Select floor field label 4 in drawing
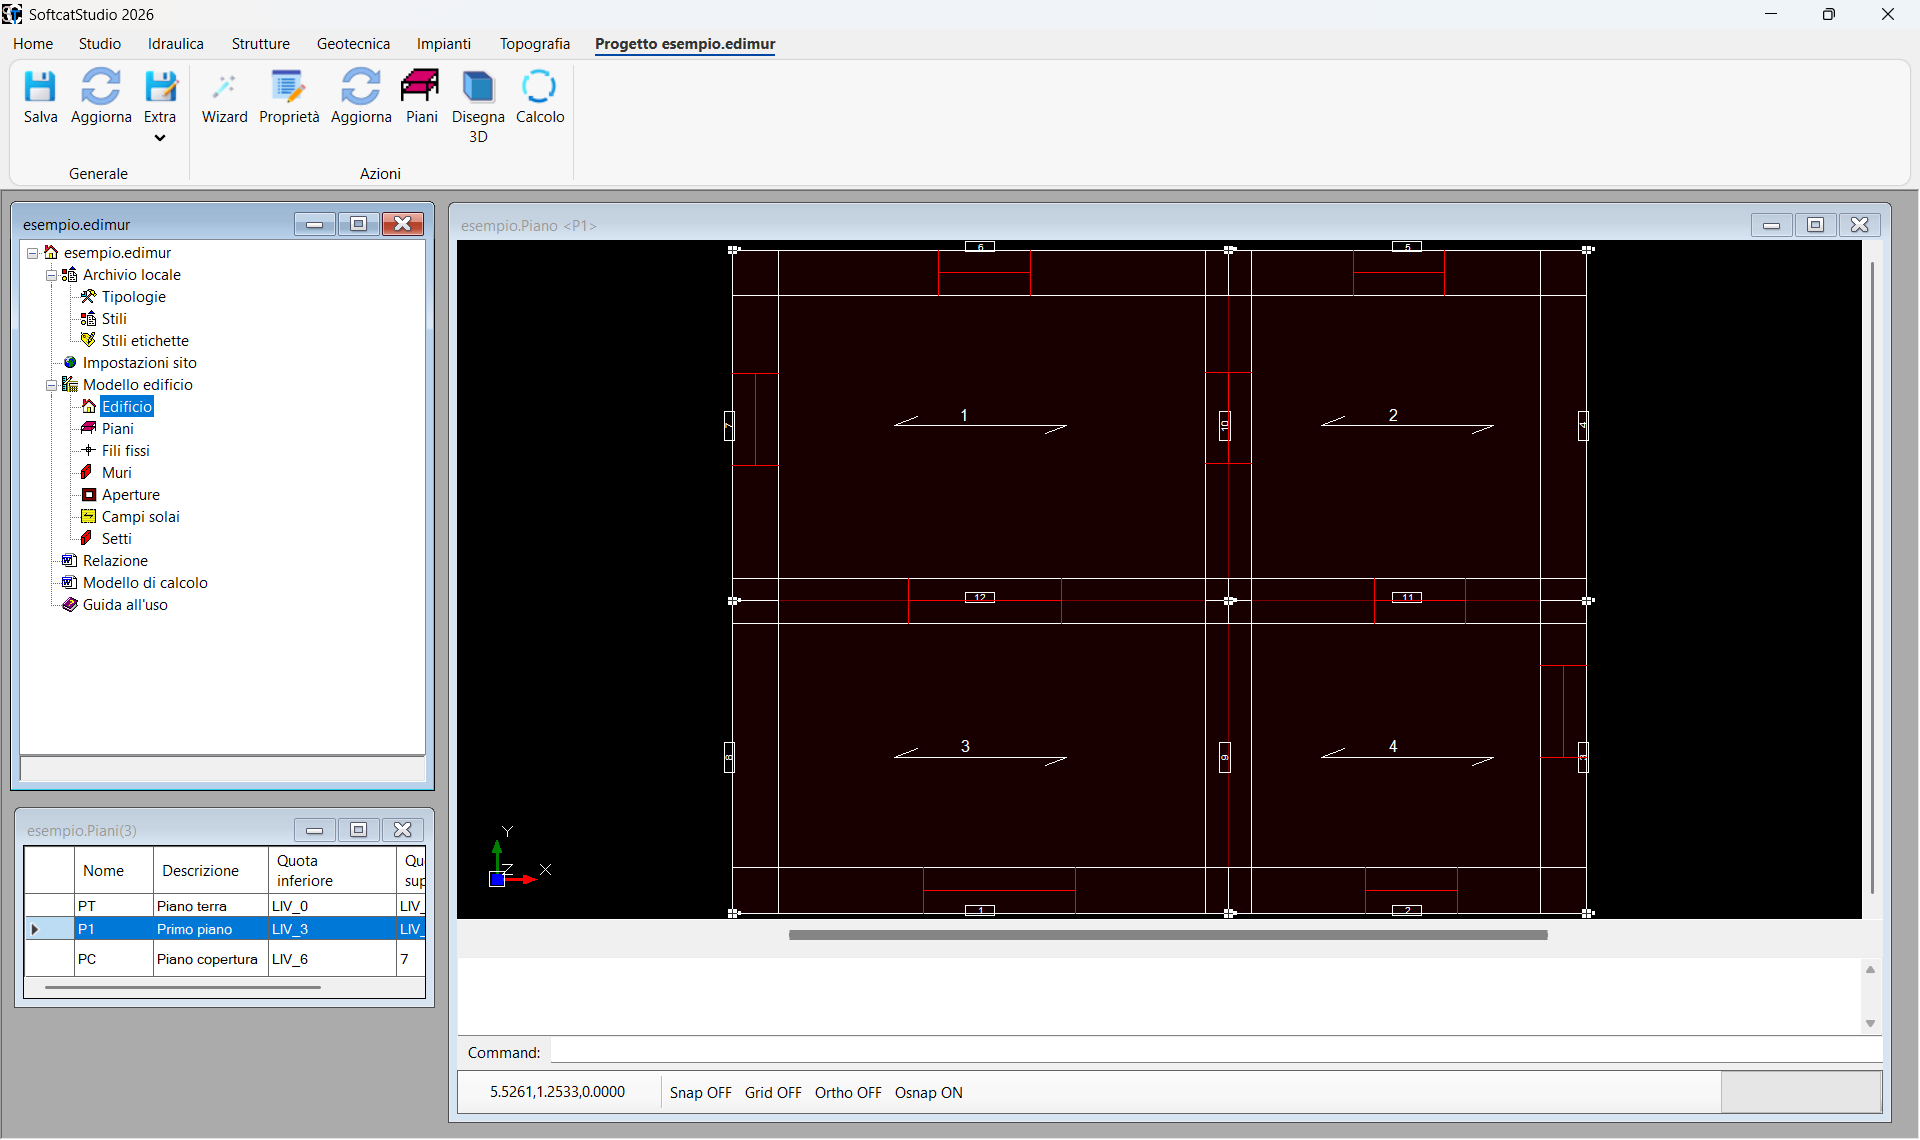This screenshot has width=1920, height=1140. [x=1393, y=746]
